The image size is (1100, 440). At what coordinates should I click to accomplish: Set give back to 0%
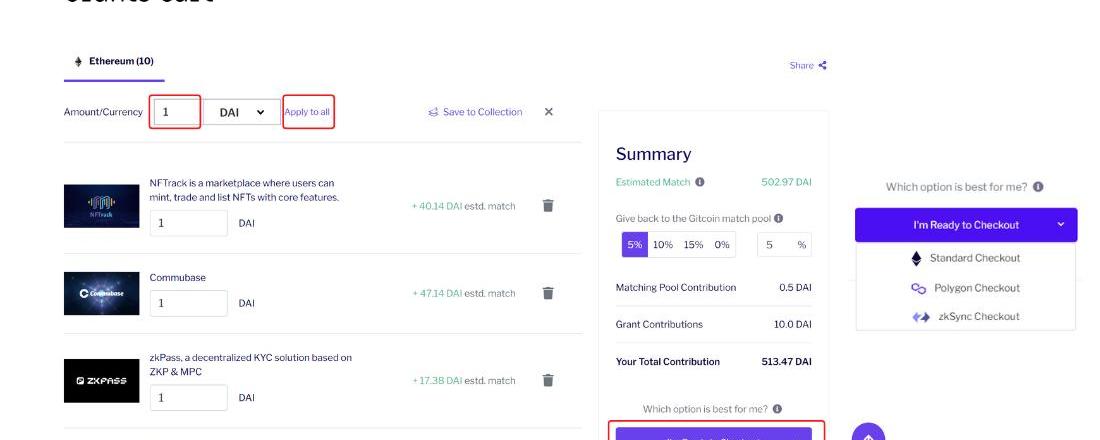[x=722, y=244]
